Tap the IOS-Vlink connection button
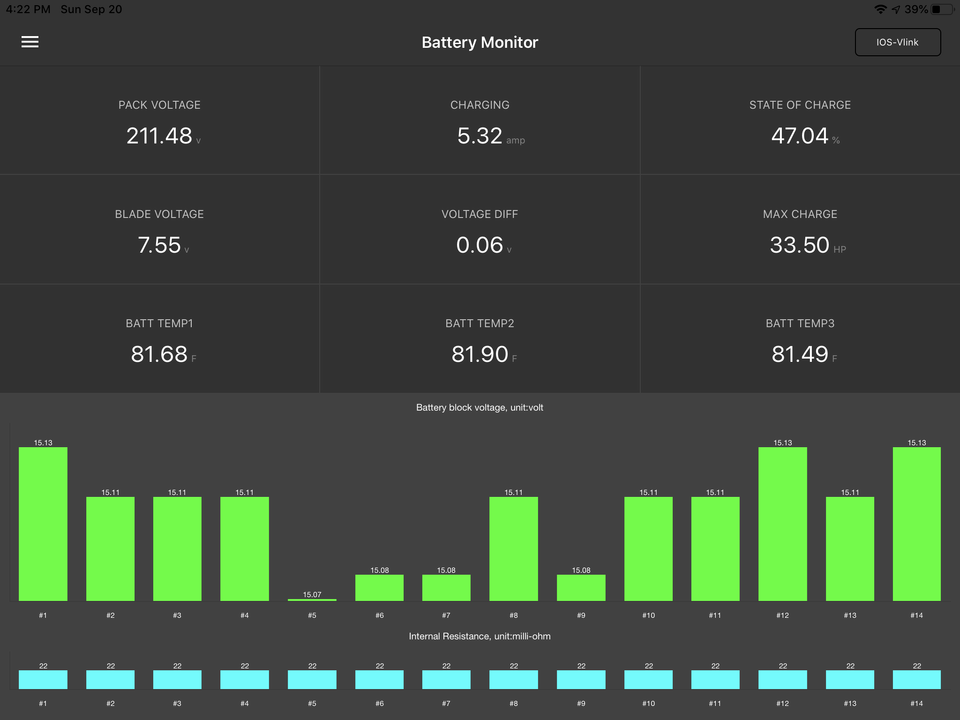This screenshot has width=960, height=720. pyautogui.click(x=897, y=42)
